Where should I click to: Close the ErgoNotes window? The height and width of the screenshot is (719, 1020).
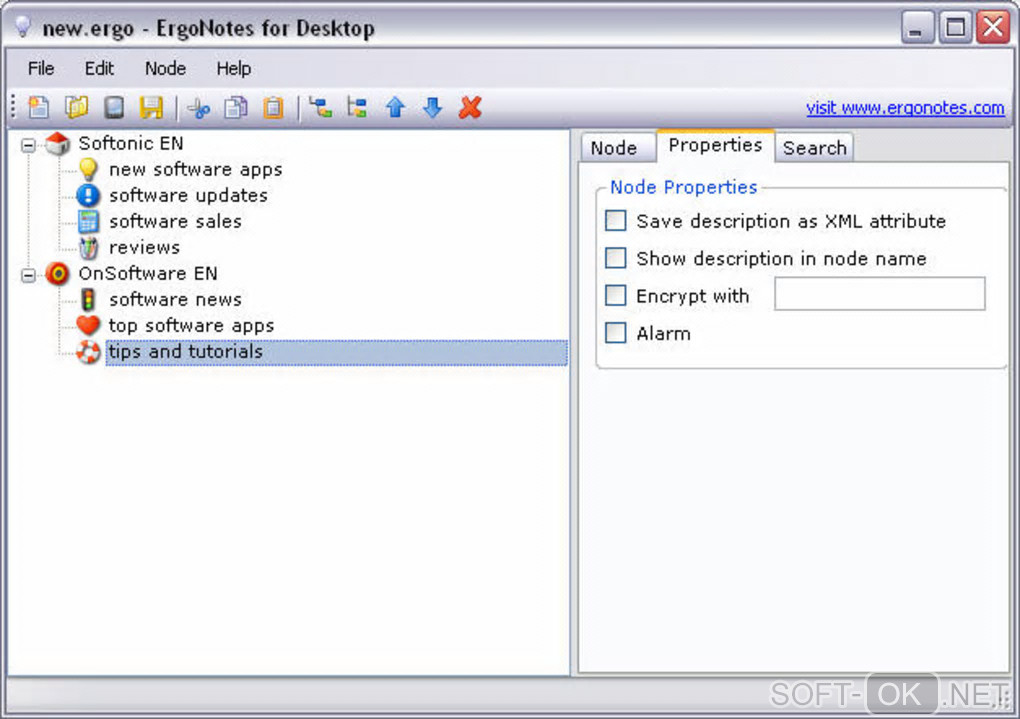(993, 27)
